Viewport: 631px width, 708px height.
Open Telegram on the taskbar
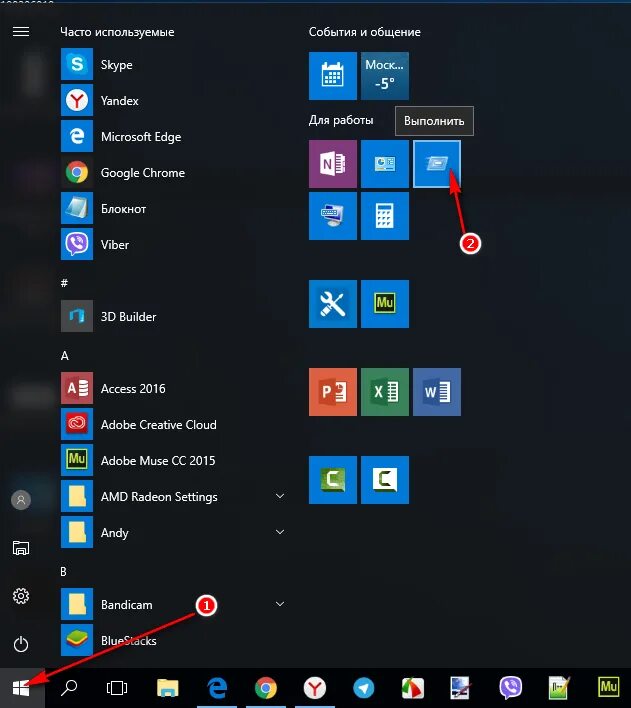(x=364, y=688)
